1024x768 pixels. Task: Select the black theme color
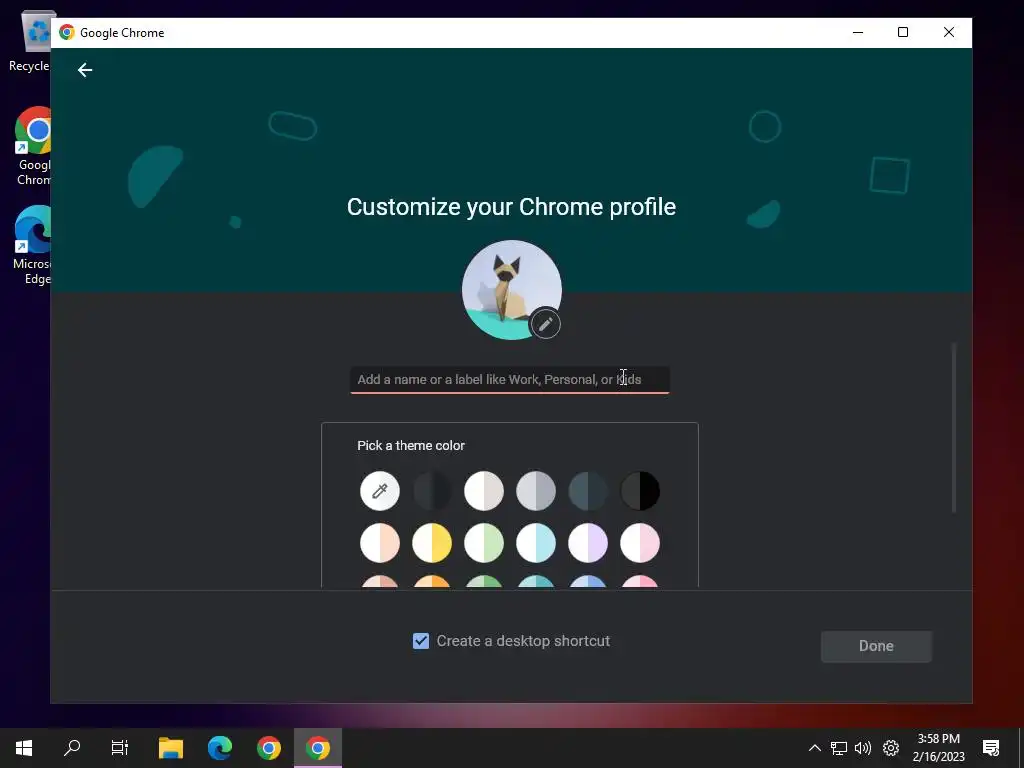[x=640, y=490]
